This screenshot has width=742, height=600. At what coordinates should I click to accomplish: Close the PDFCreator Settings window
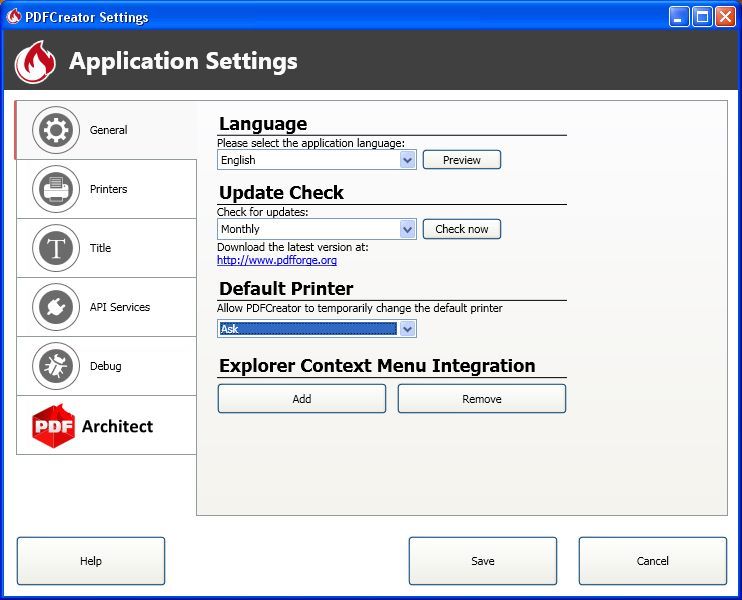[x=725, y=17]
